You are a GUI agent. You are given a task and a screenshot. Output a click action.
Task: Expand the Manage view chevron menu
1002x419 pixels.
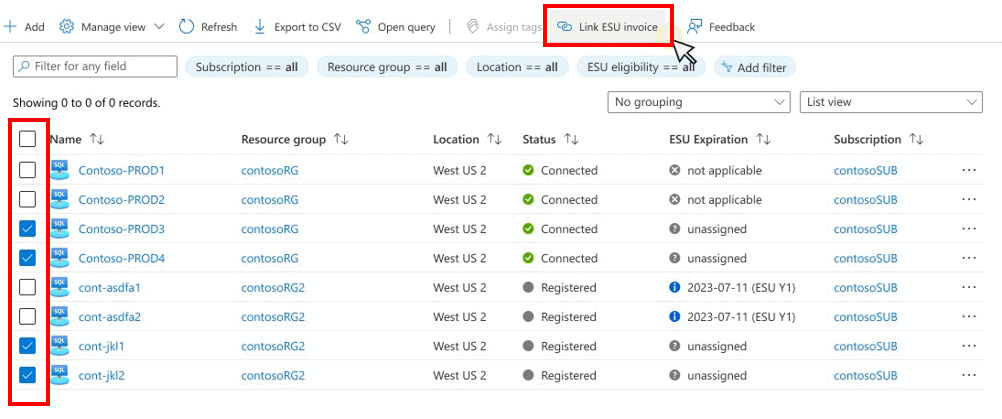pyautogui.click(x=159, y=27)
